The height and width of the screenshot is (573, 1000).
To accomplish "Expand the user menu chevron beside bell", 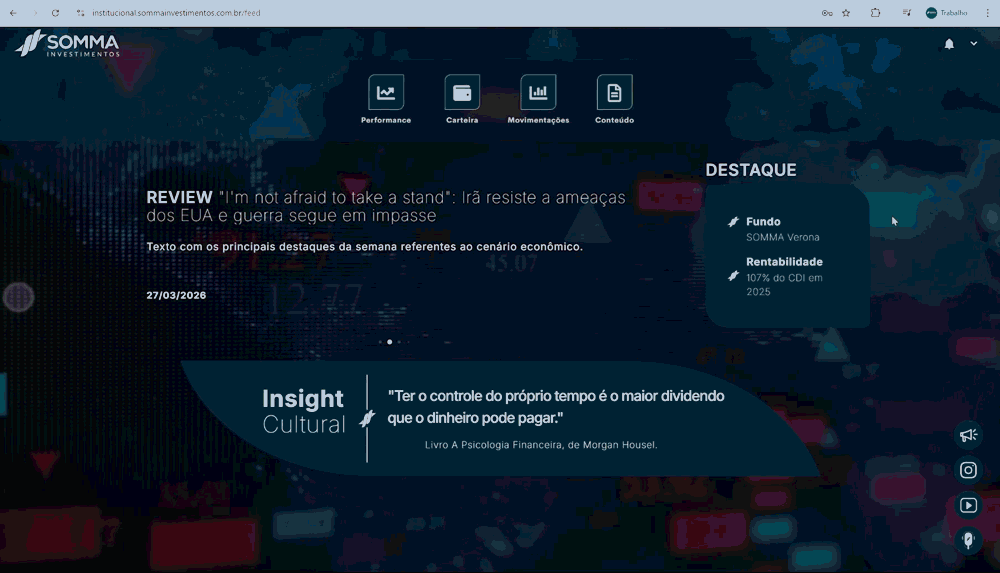I will 974,43.
